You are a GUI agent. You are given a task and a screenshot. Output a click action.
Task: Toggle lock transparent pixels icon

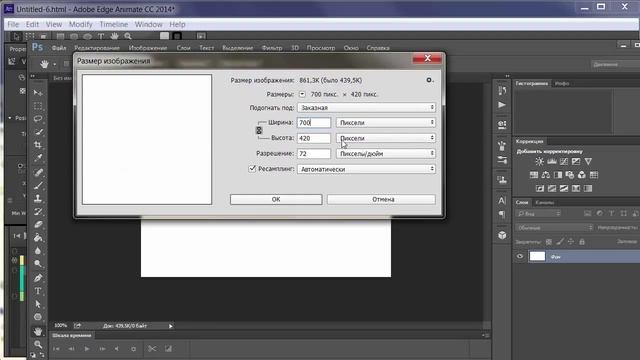click(x=549, y=242)
